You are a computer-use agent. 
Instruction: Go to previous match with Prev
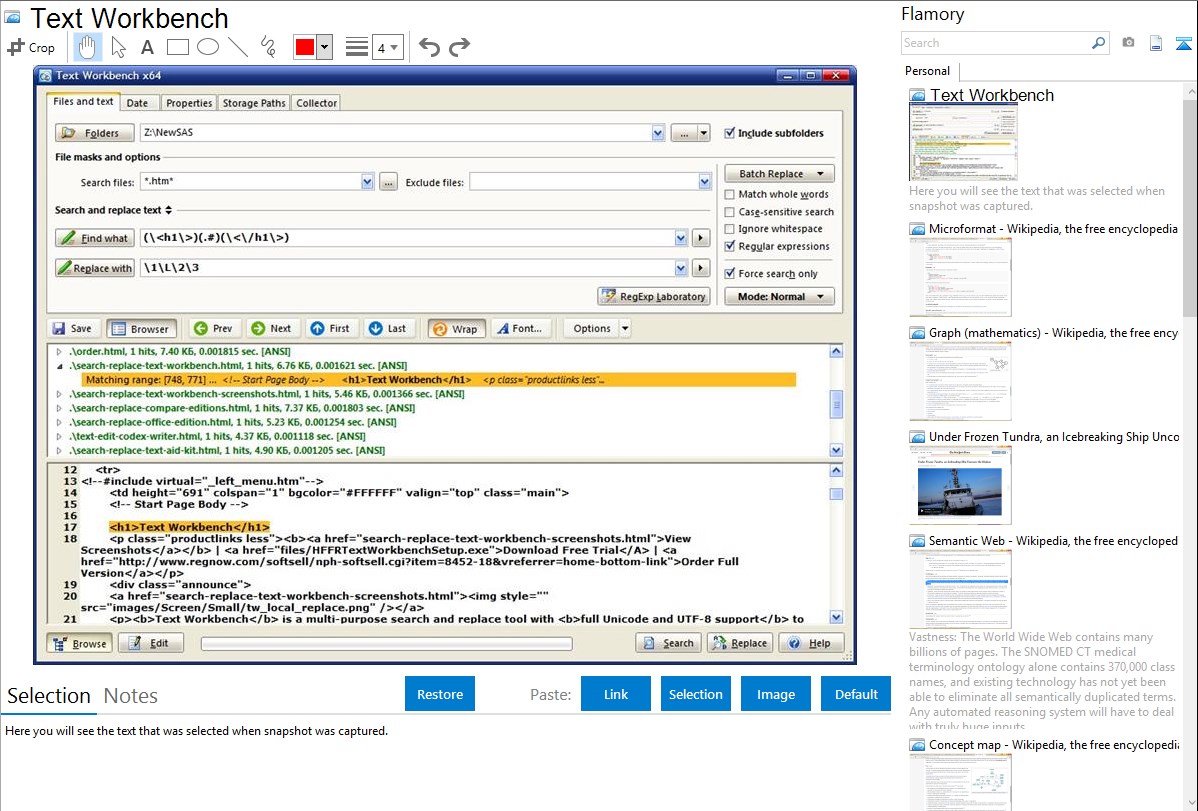(x=213, y=329)
